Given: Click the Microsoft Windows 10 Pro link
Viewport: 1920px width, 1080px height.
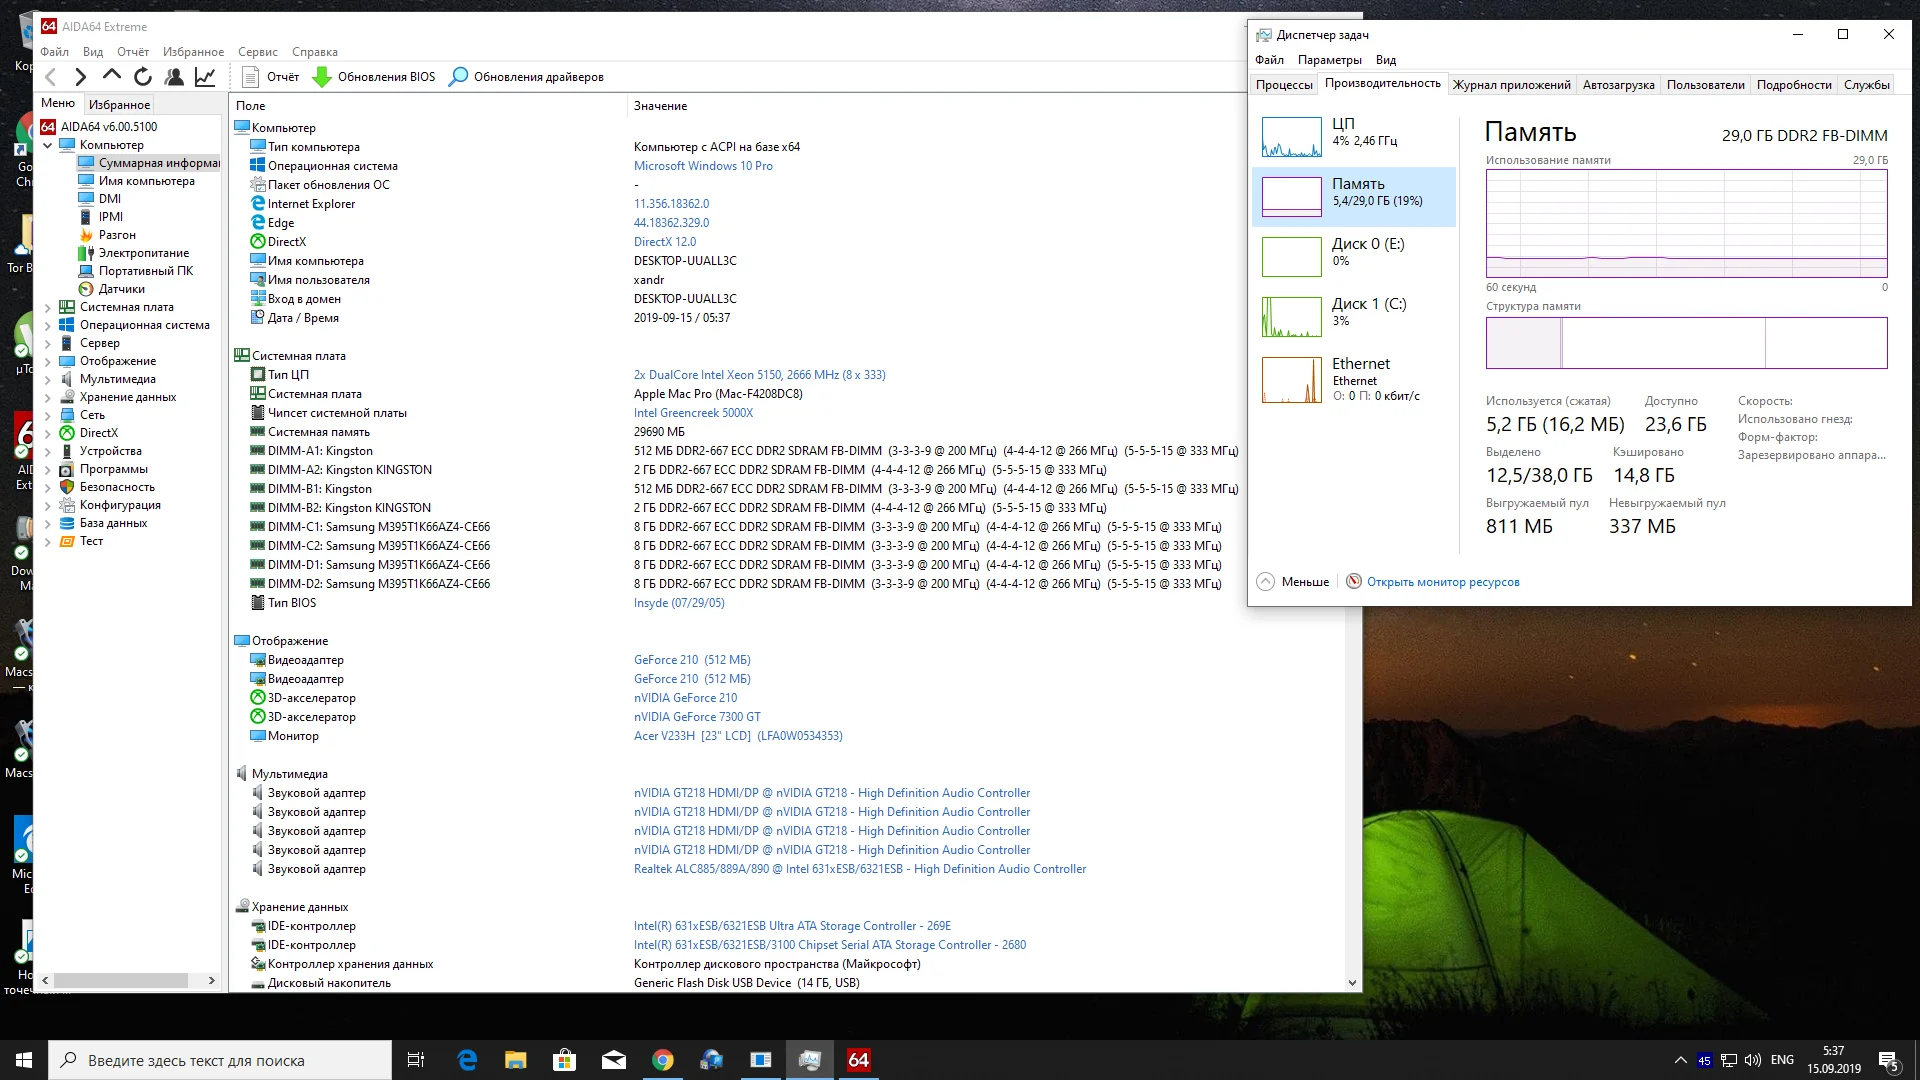Looking at the screenshot, I should 703,166.
